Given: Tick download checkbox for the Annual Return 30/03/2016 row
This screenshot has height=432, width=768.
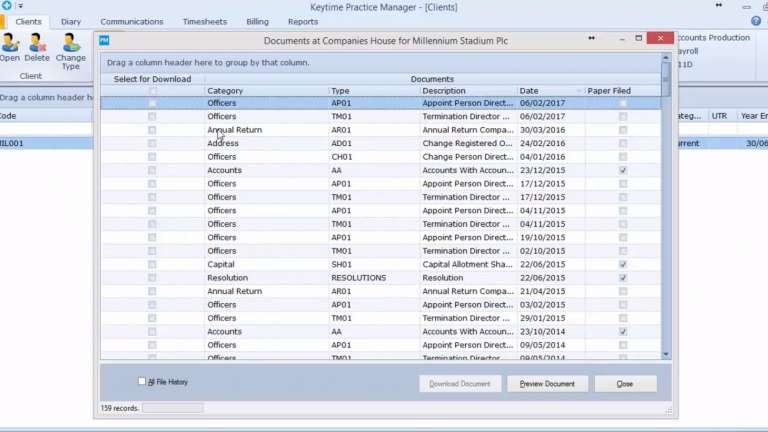Looking at the screenshot, I should [x=152, y=130].
